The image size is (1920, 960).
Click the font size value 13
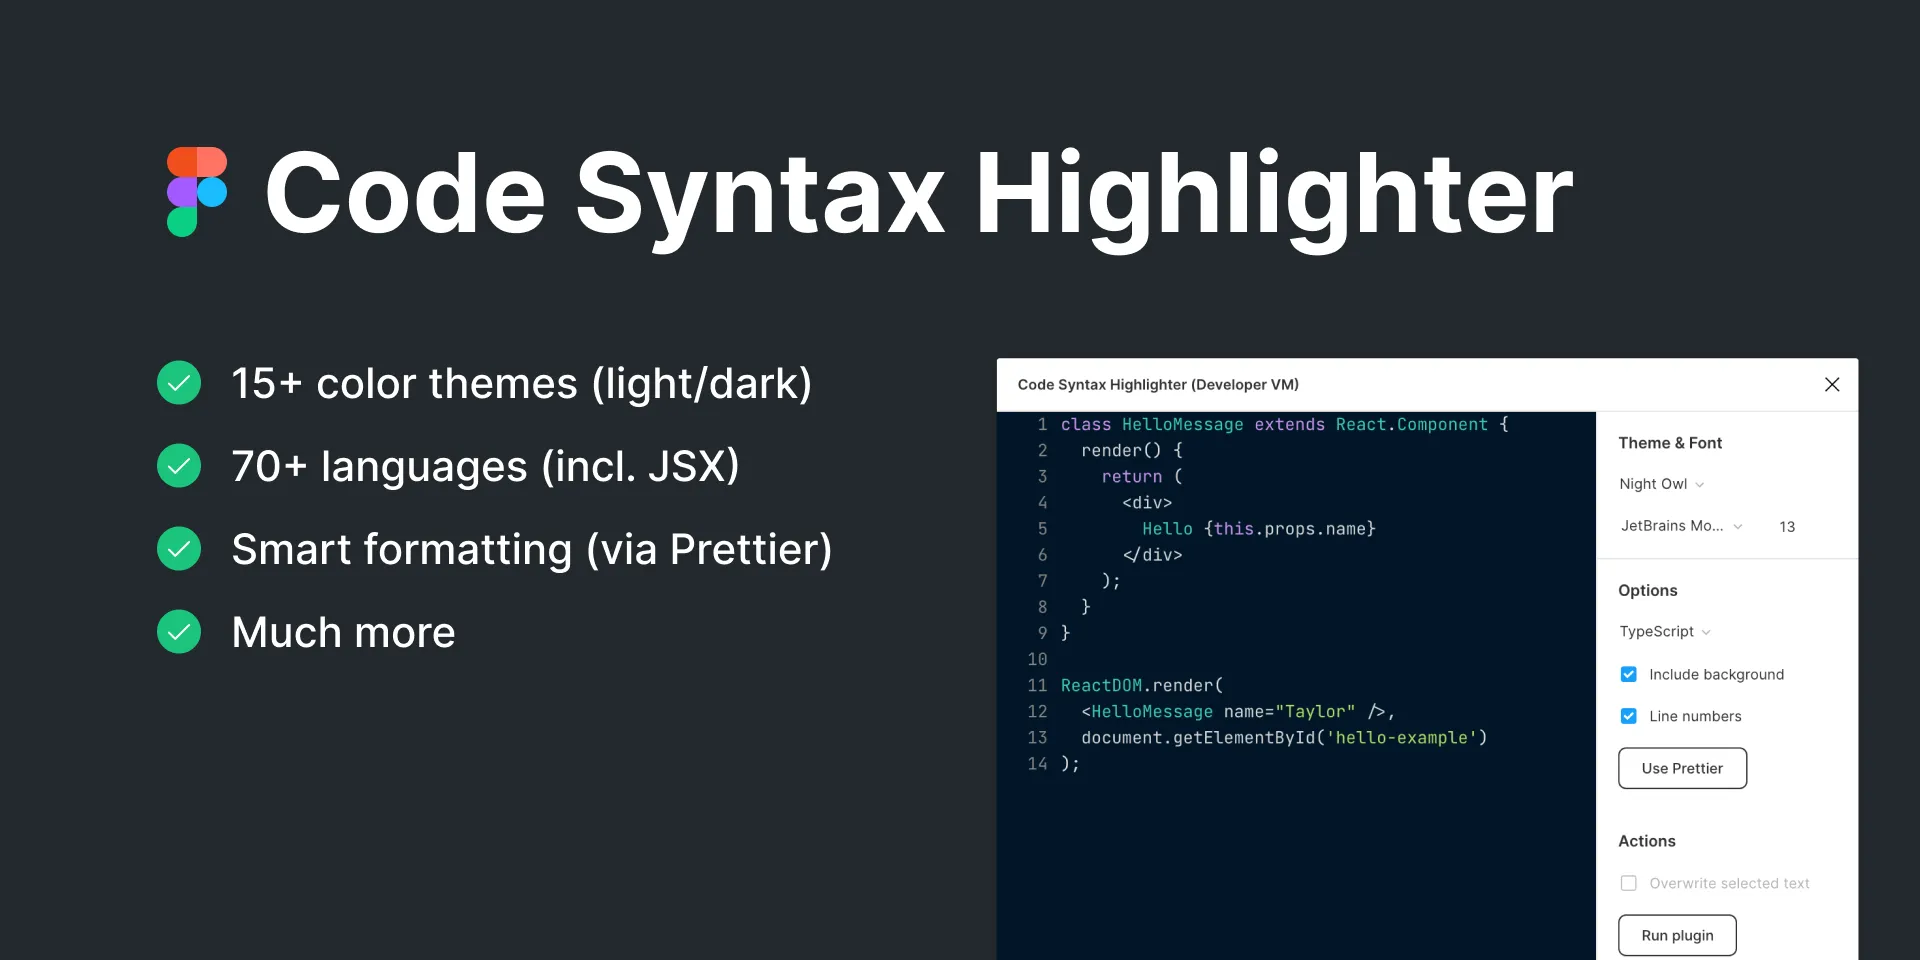1788,527
